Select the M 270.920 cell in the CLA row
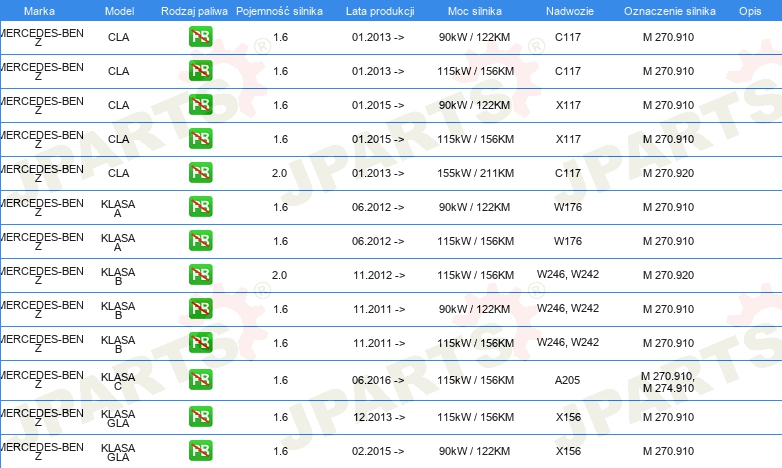782x468 pixels. (668, 173)
